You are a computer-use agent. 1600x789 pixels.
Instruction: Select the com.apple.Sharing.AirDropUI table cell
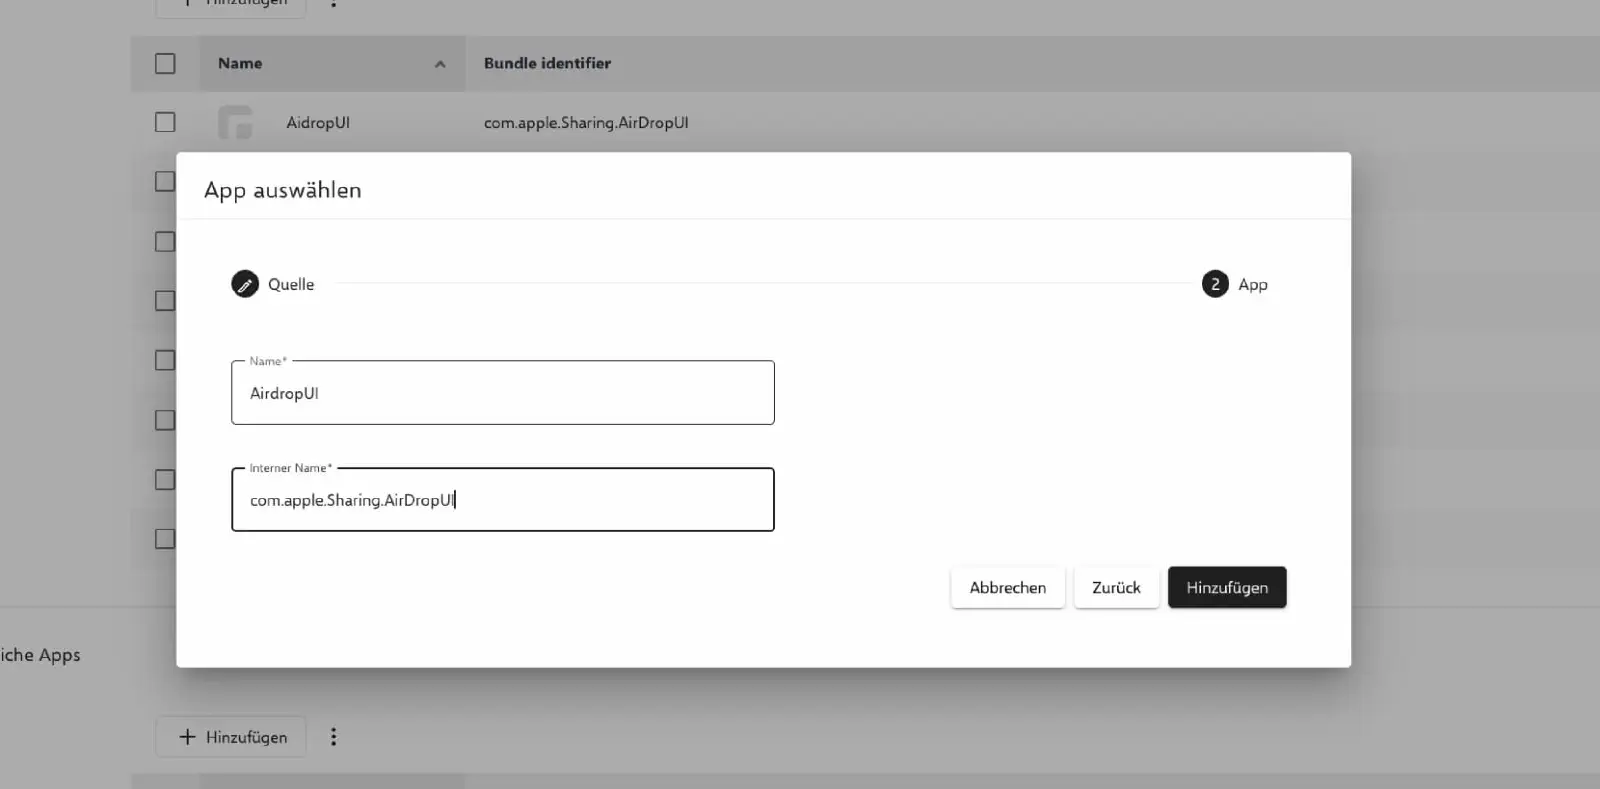point(586,122)
